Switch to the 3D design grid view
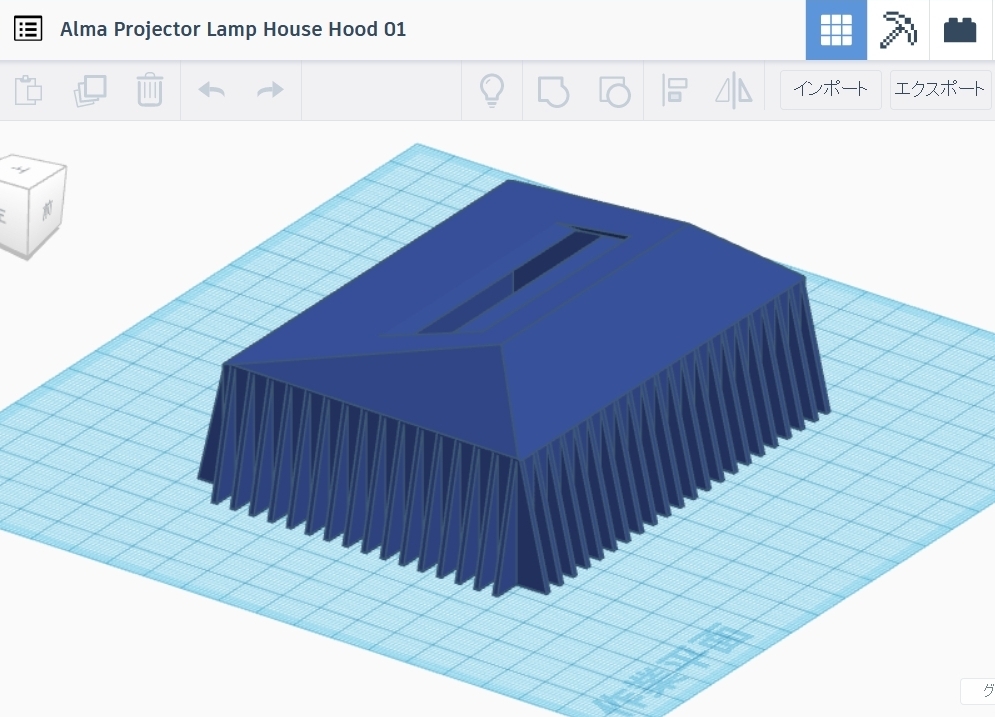The height and width of the screenshot is (717, 995). point(836,30)
